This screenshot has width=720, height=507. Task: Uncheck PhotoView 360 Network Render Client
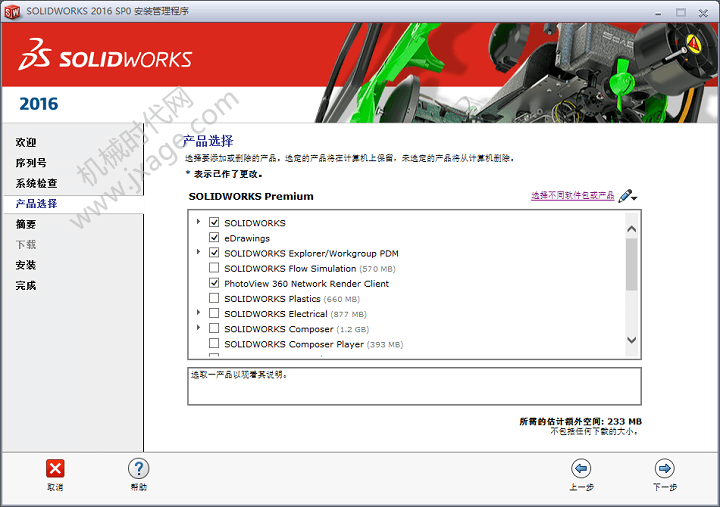(214, 283)
